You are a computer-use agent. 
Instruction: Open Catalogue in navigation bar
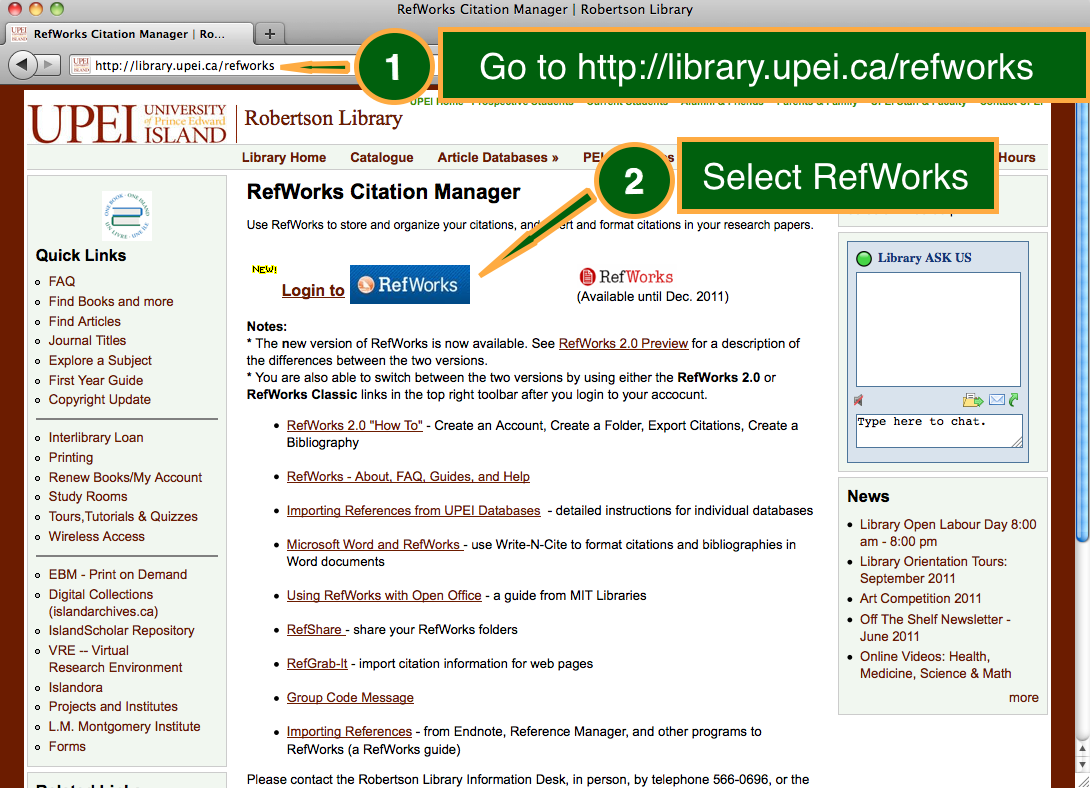click(382, 158)
